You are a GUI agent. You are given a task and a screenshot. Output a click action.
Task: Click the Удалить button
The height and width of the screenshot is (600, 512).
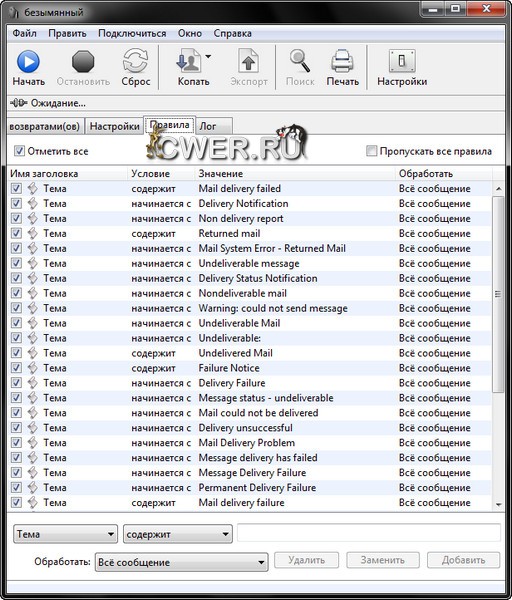(307, 560)
